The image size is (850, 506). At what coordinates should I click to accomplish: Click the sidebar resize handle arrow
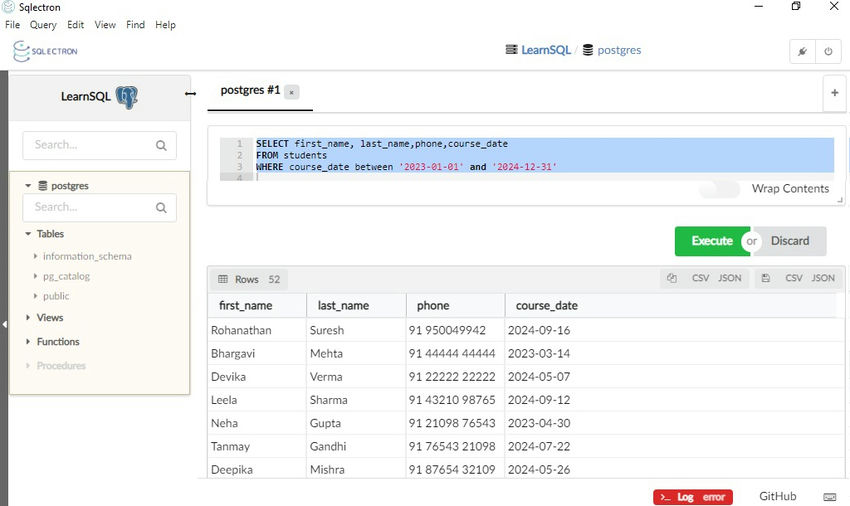click(x=190, y=94)
